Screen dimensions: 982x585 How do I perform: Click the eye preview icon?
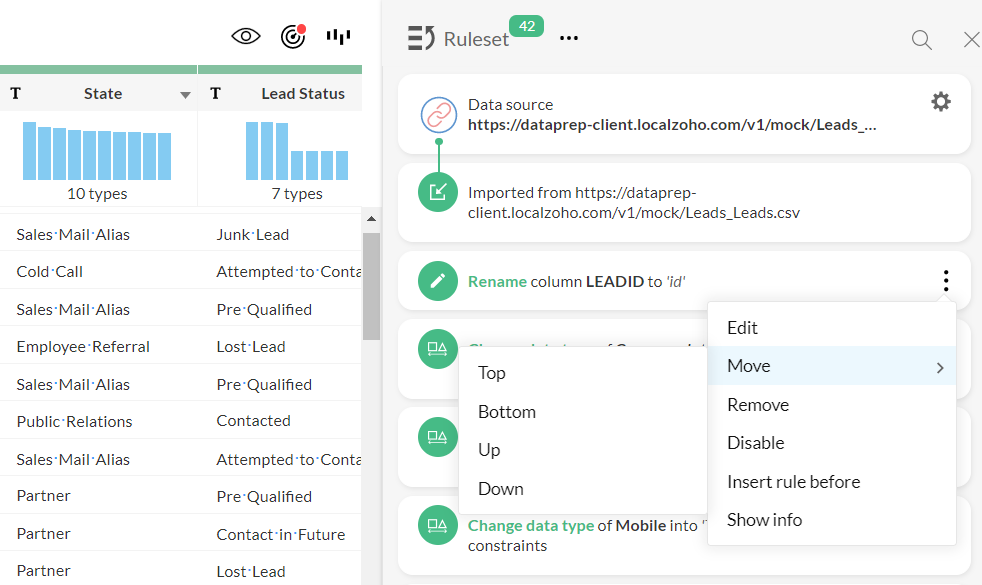245,37
